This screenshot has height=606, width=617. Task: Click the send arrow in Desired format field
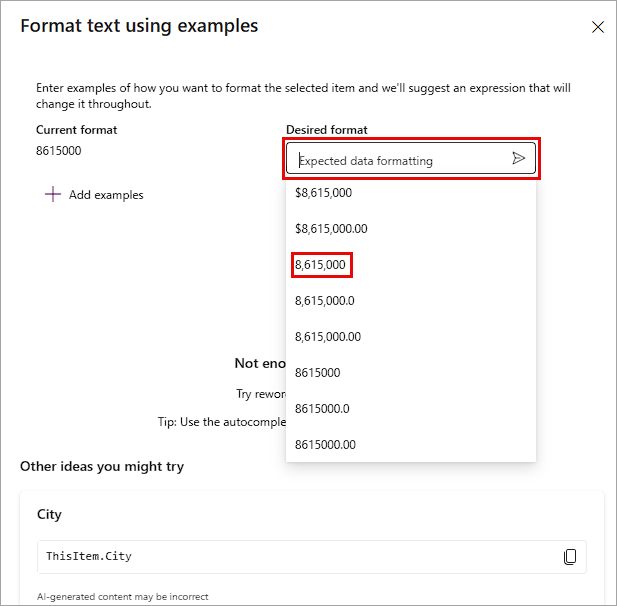point(518,158)
